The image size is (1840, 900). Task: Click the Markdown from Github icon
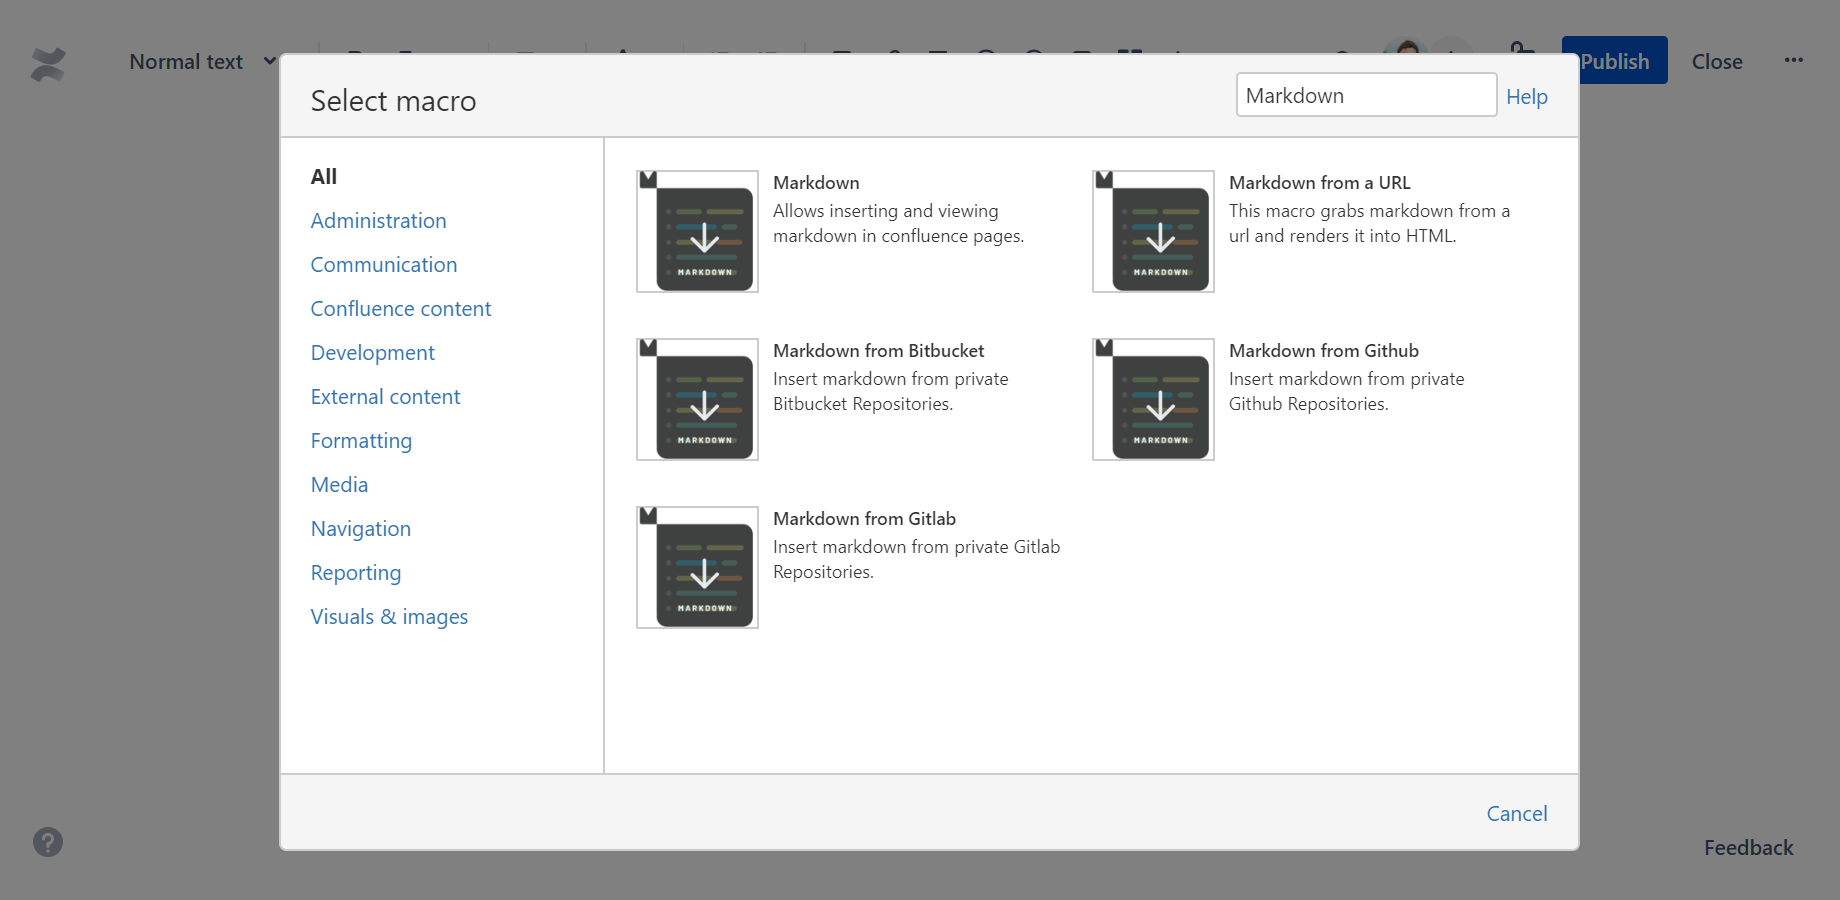(1153, 399)
